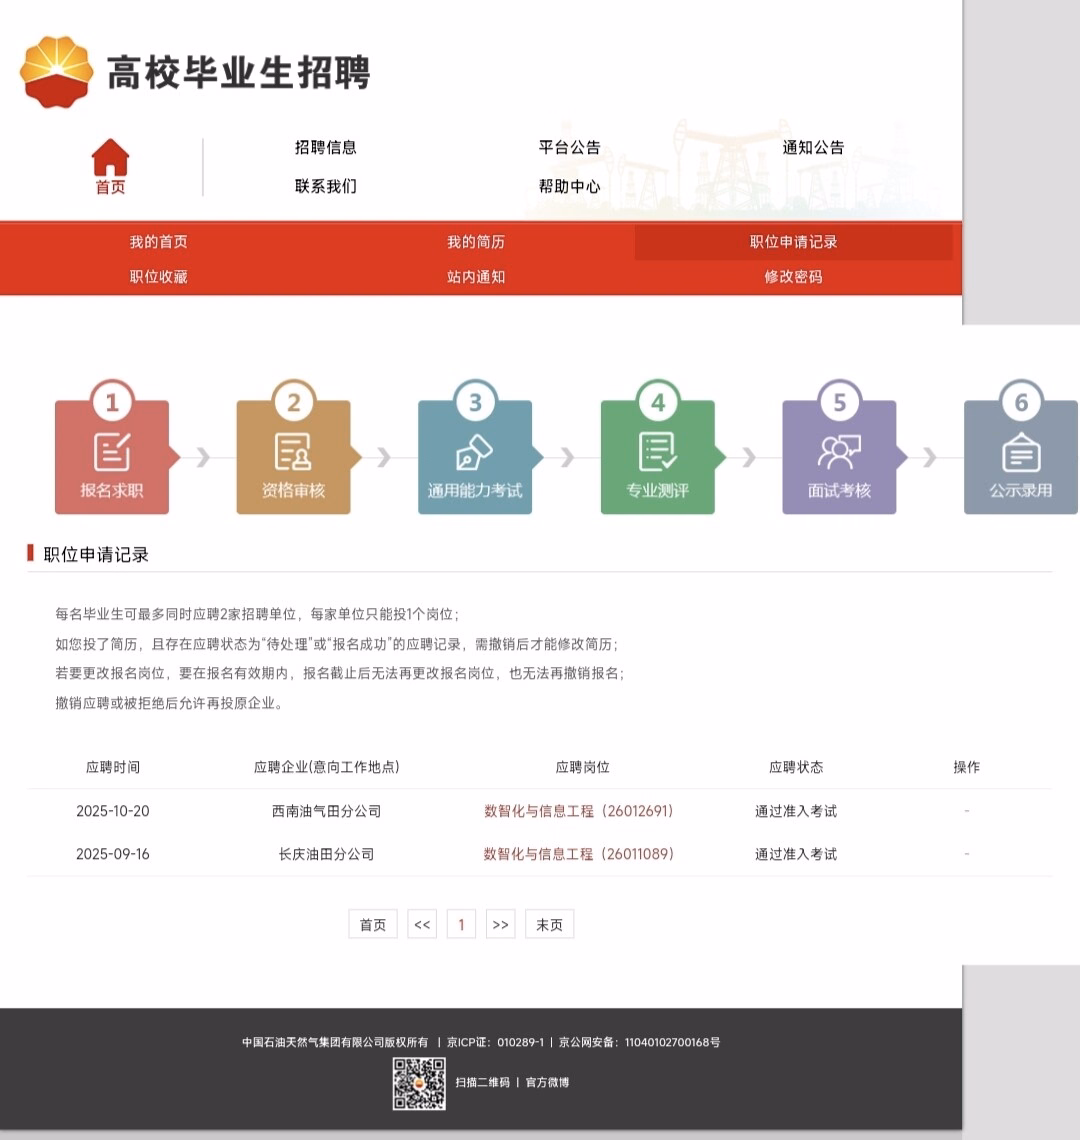Screen dimensions: 1080x1140
Task: Click 西南油气田分公司 cell
Action: (x=327, y=811)
